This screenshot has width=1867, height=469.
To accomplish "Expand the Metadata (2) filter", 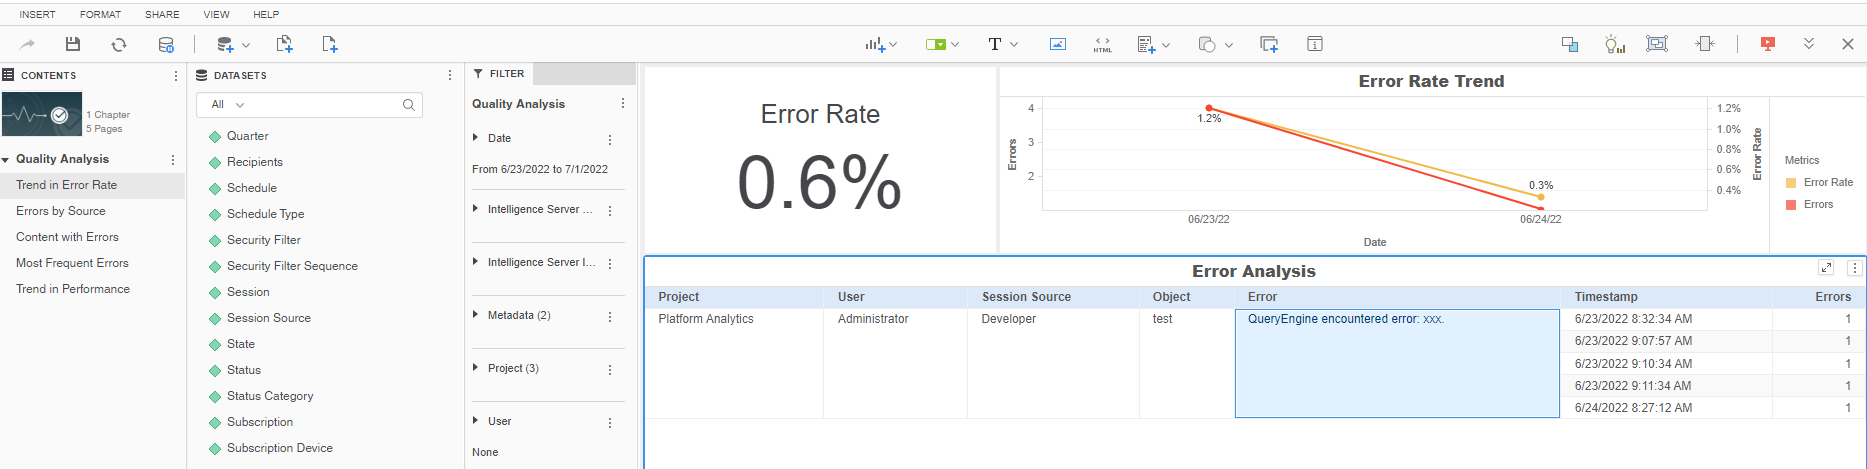I will 475,315.
